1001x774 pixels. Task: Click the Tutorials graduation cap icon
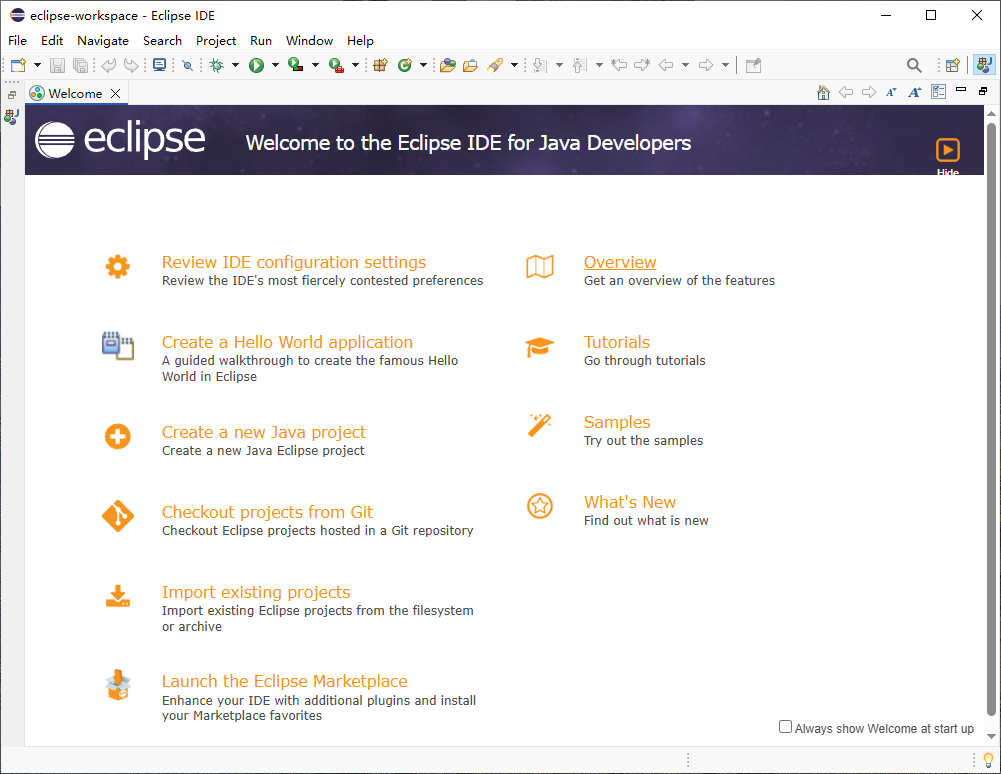coord(539,347)
